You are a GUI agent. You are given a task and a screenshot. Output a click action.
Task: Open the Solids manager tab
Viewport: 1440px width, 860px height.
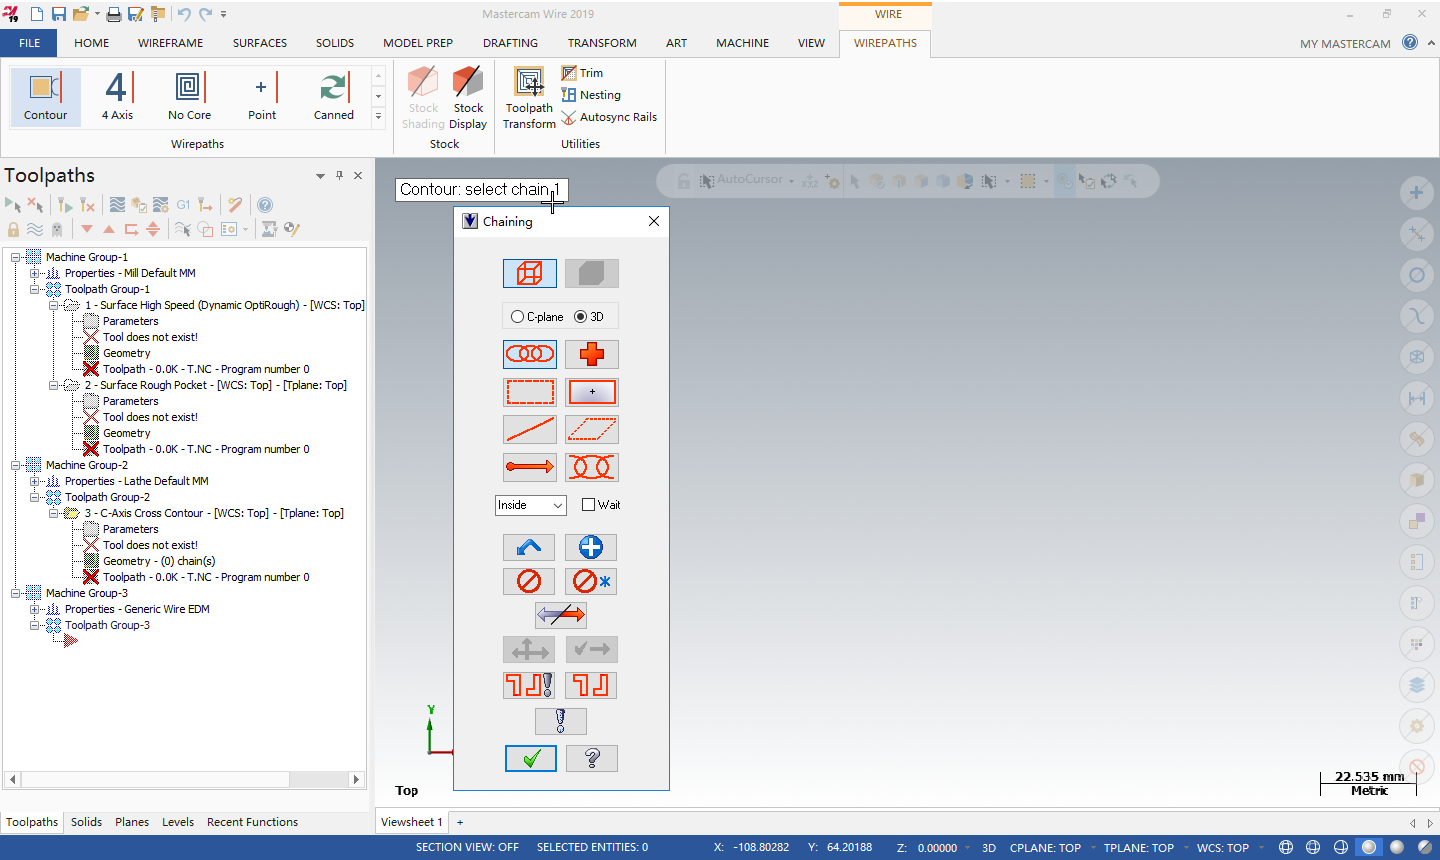(86, 822)
